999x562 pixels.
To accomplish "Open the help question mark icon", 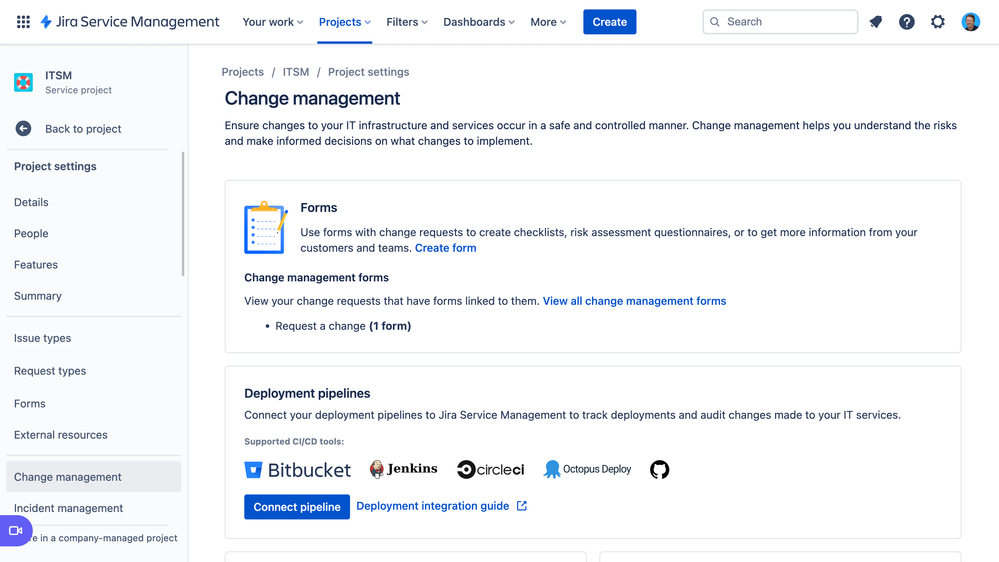I will [907, 22].
